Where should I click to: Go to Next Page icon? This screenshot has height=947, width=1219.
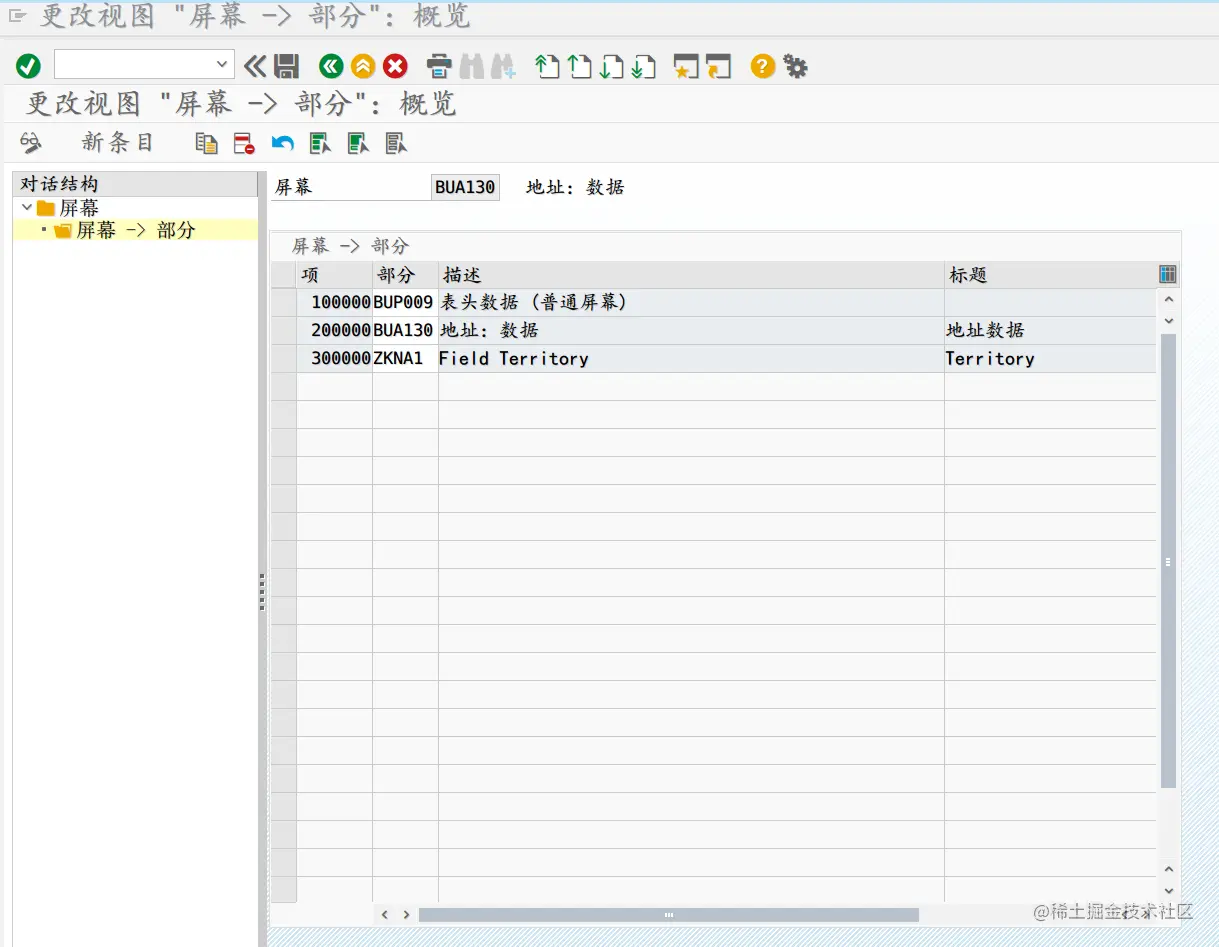[611, 67]
